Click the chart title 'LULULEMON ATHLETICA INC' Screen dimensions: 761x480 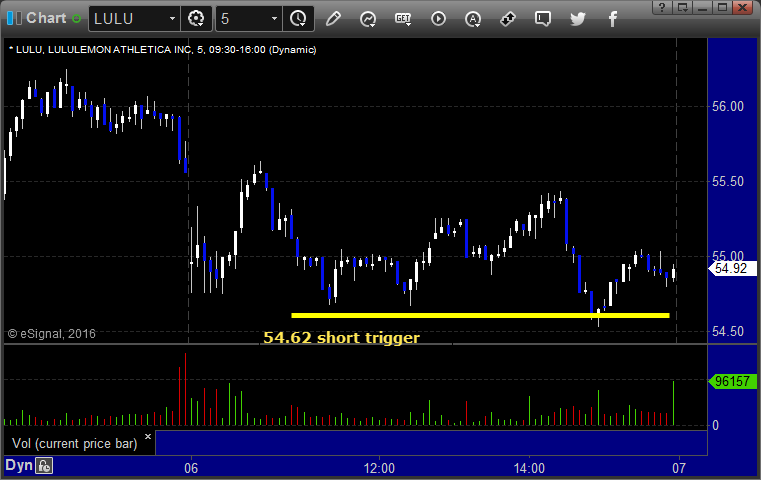[x=119, y=50]
